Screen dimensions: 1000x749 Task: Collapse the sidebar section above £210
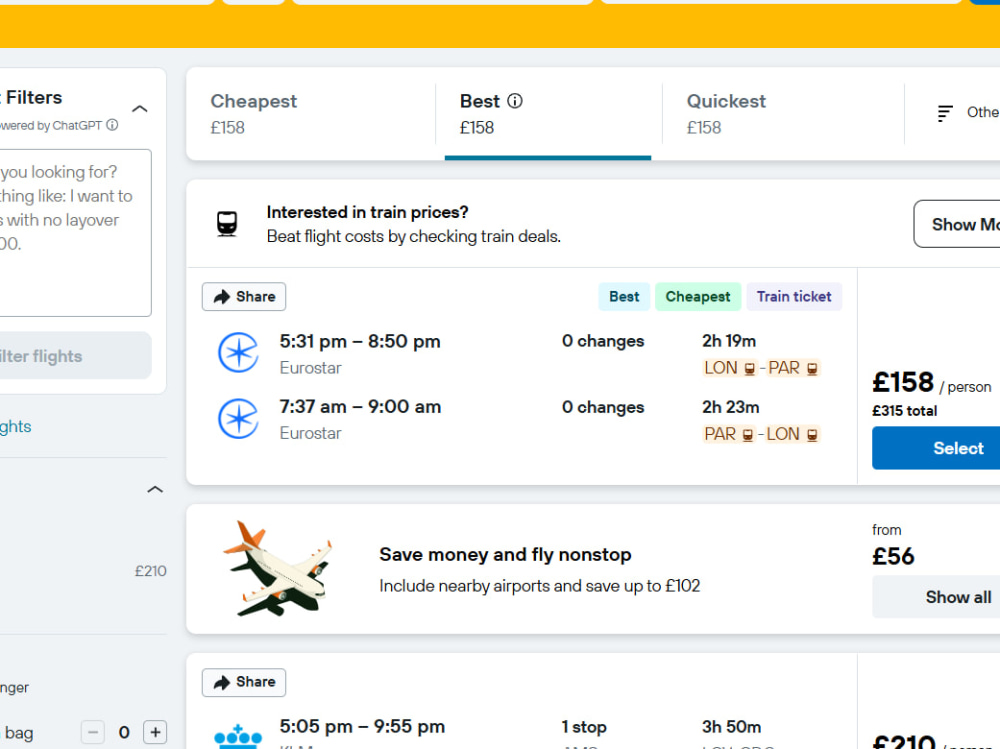(x=155, y=489)
